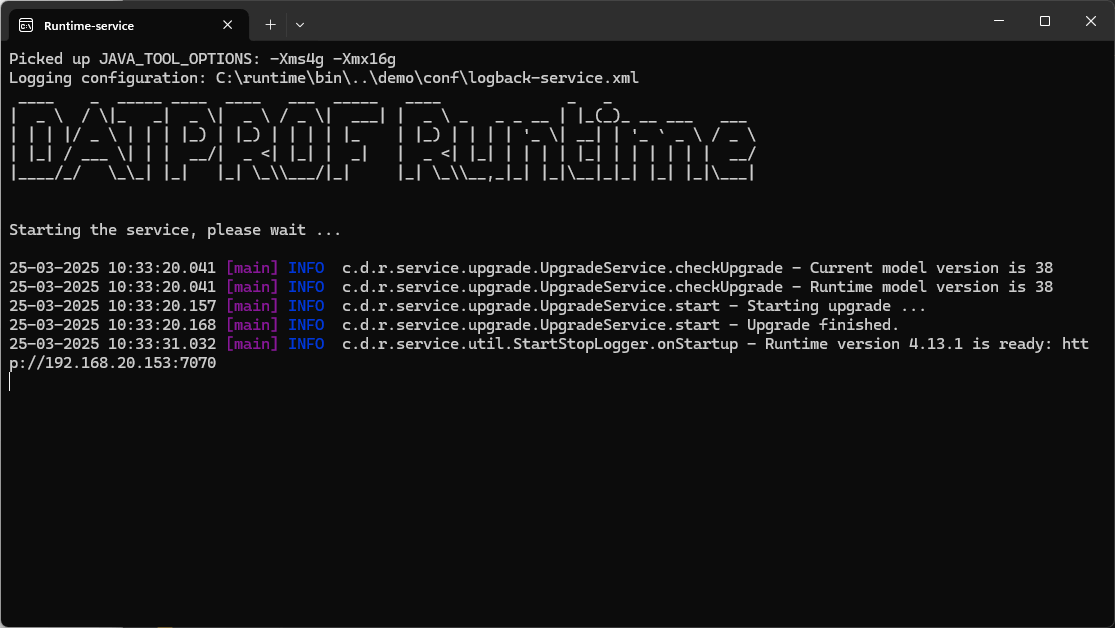Click the empty terminal area below the output
Image resolution: width=1115 pixels, height=628 pixels.
[x=550, y=500]
